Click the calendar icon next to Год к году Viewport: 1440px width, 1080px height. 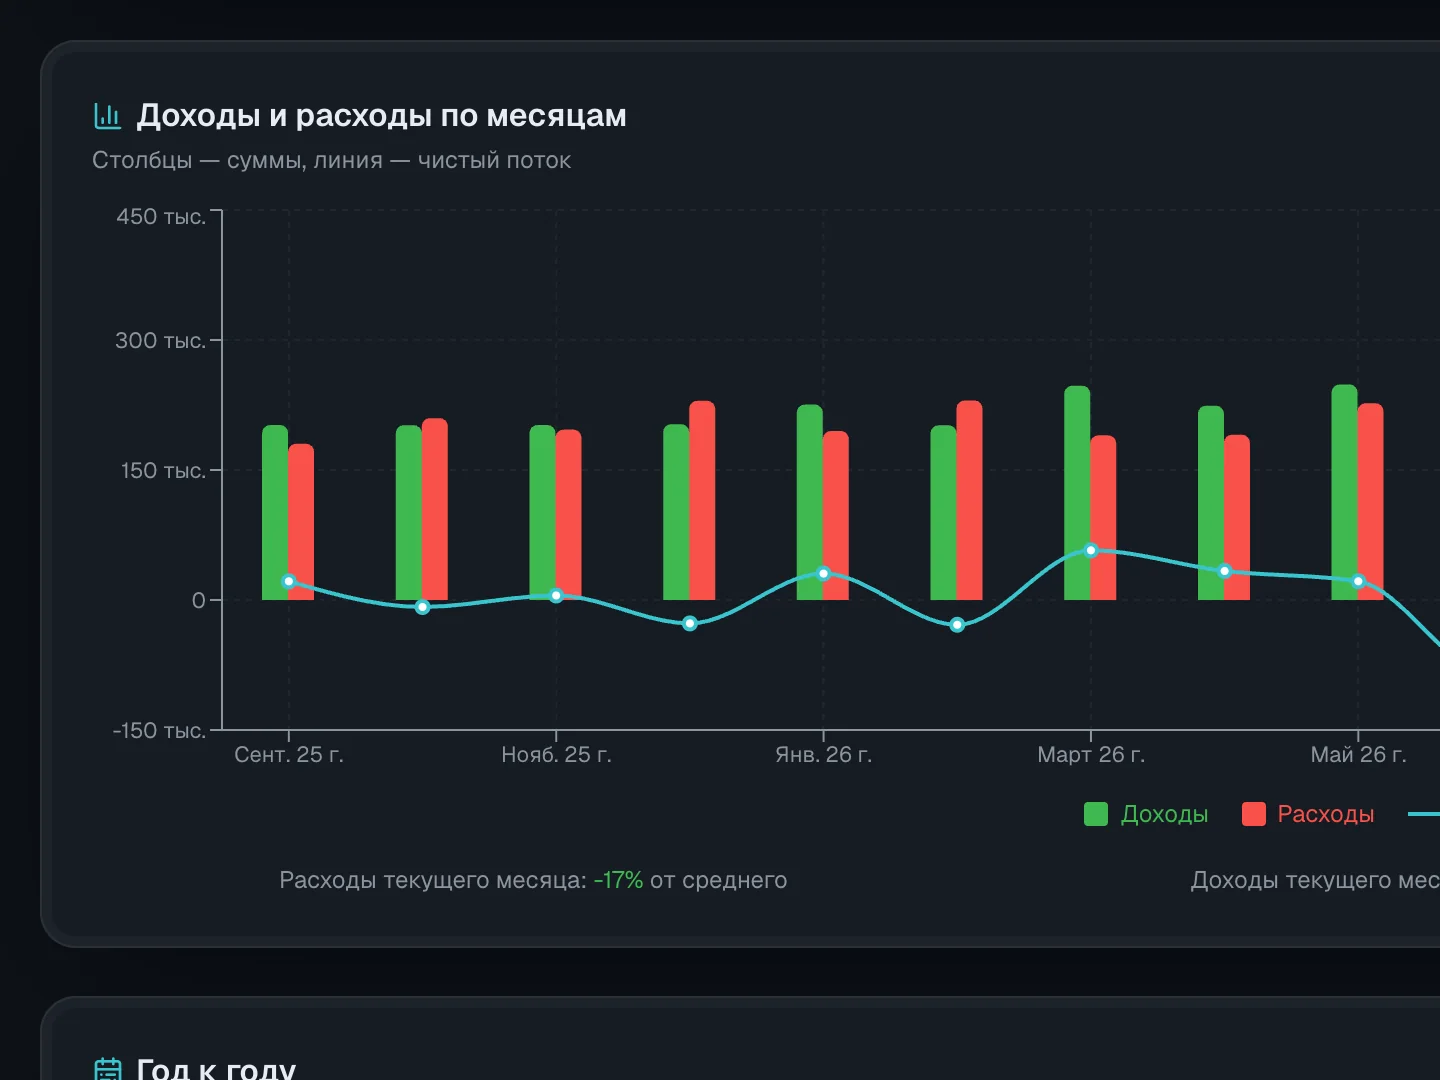(x=107, y=1069)
